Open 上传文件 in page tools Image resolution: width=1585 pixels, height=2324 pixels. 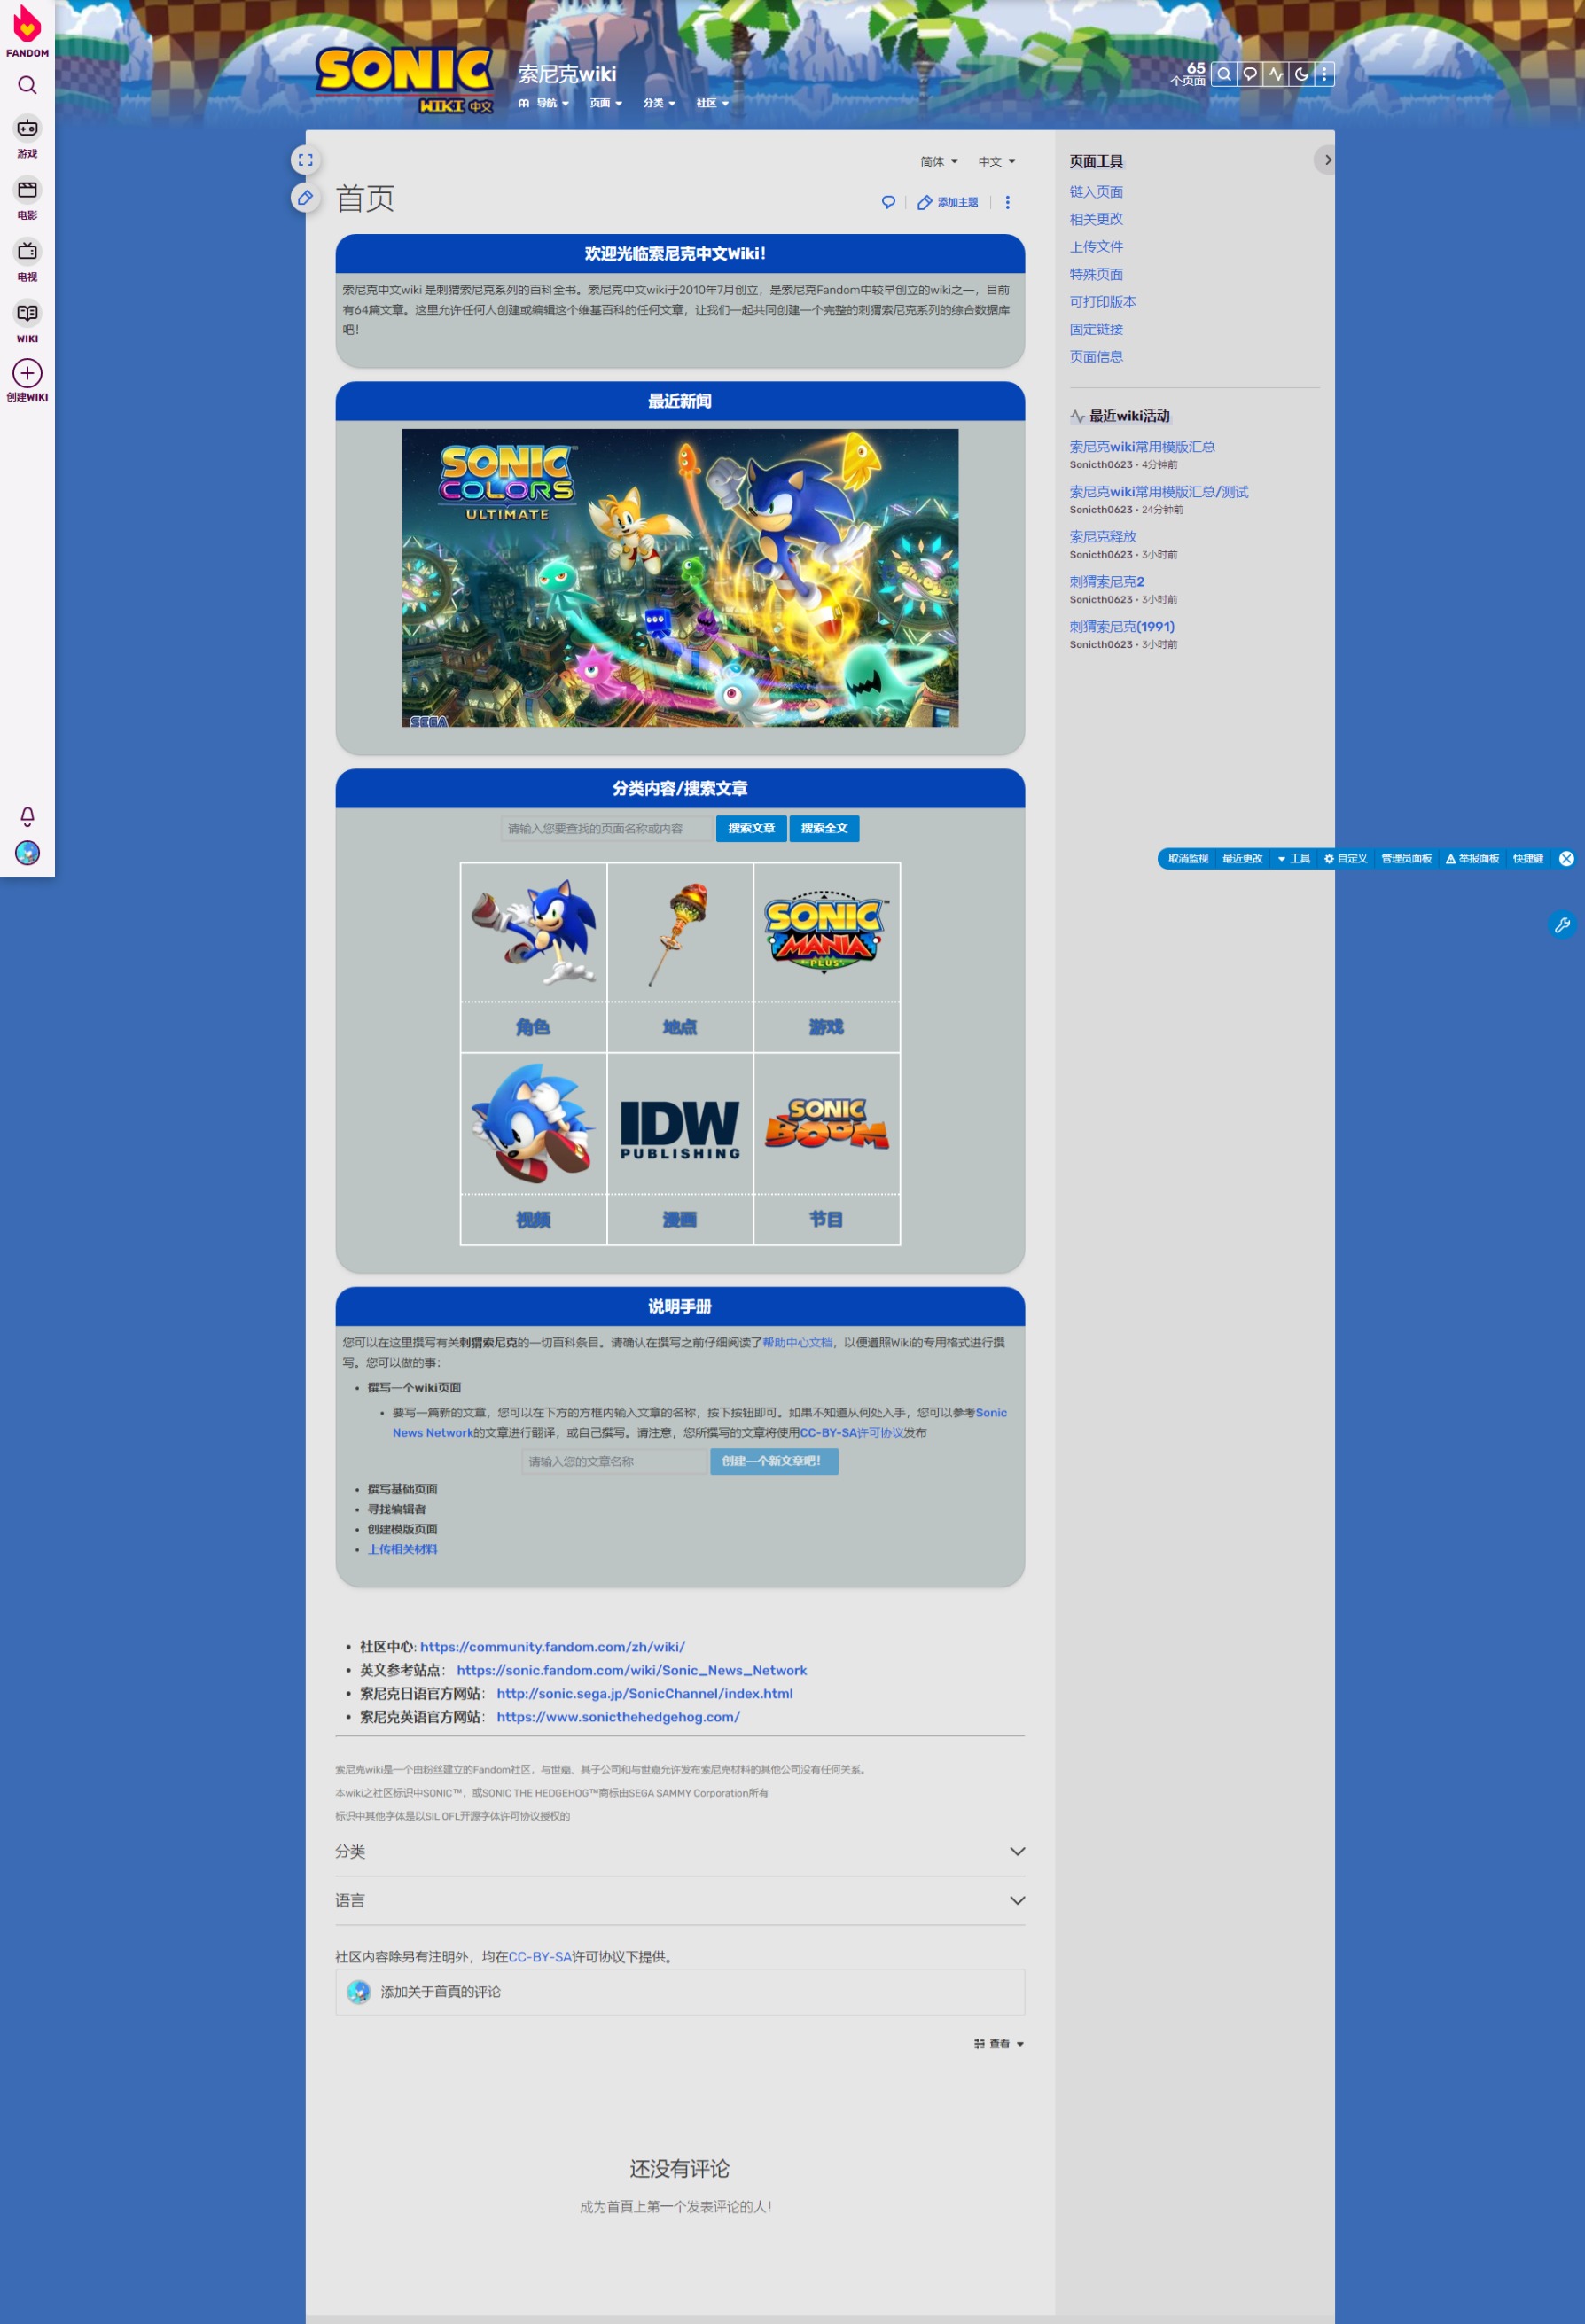click(1096, 246)
